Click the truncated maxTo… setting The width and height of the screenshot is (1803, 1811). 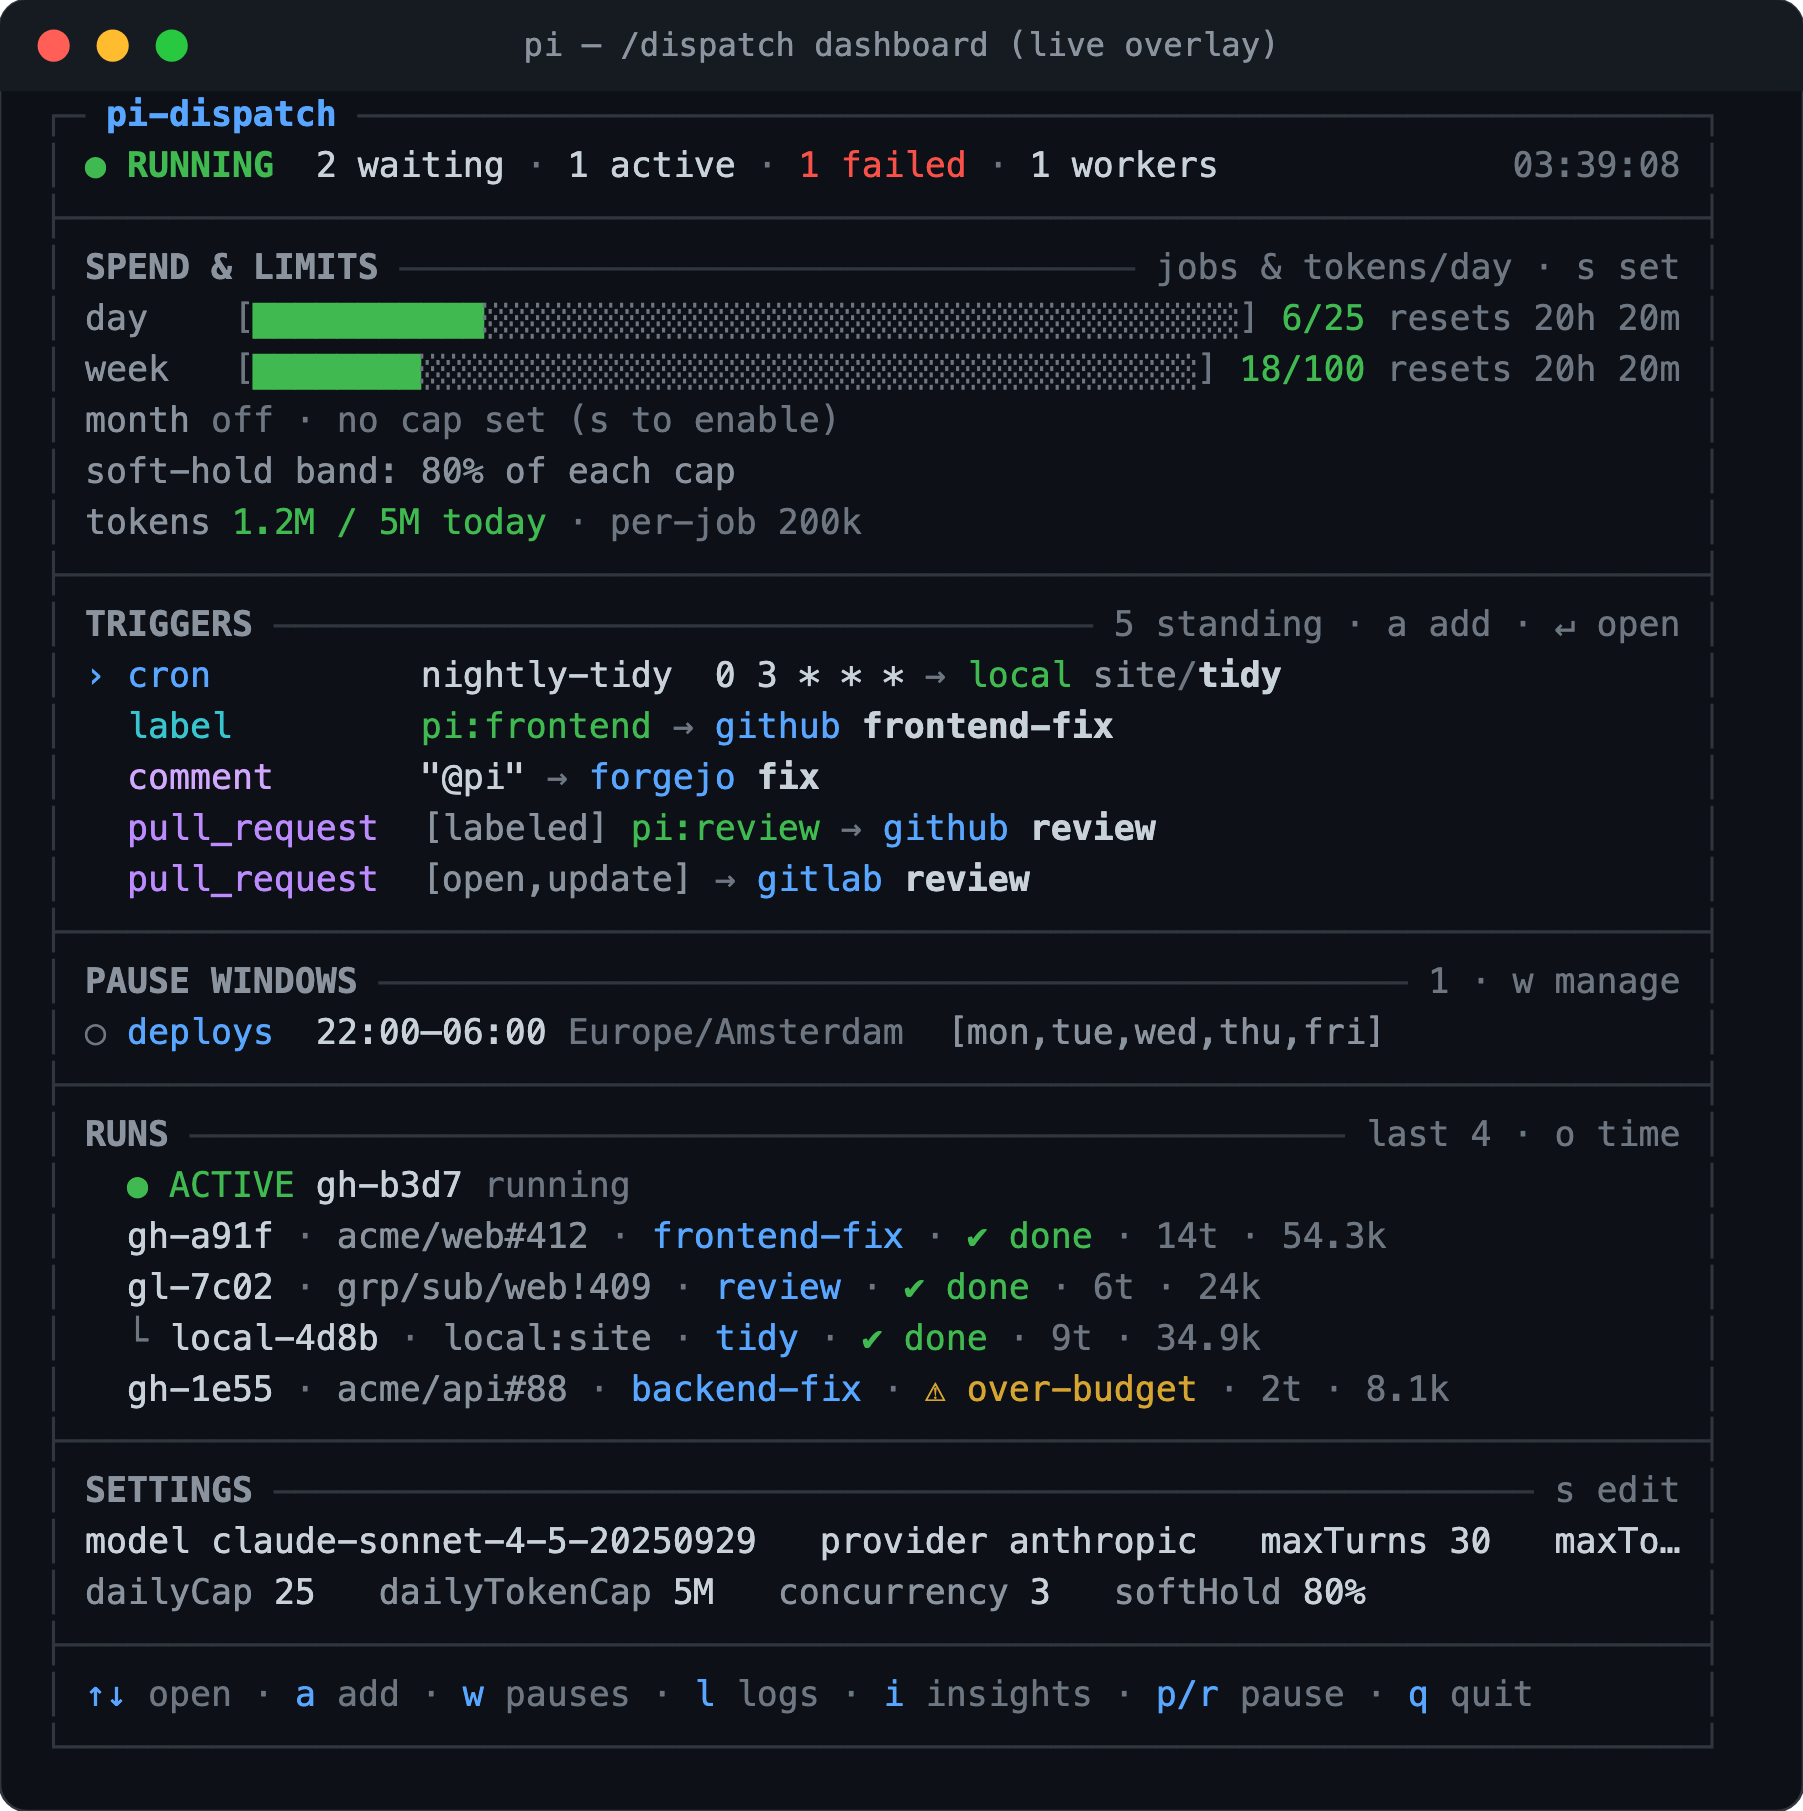click(x=1617, y=1541)
